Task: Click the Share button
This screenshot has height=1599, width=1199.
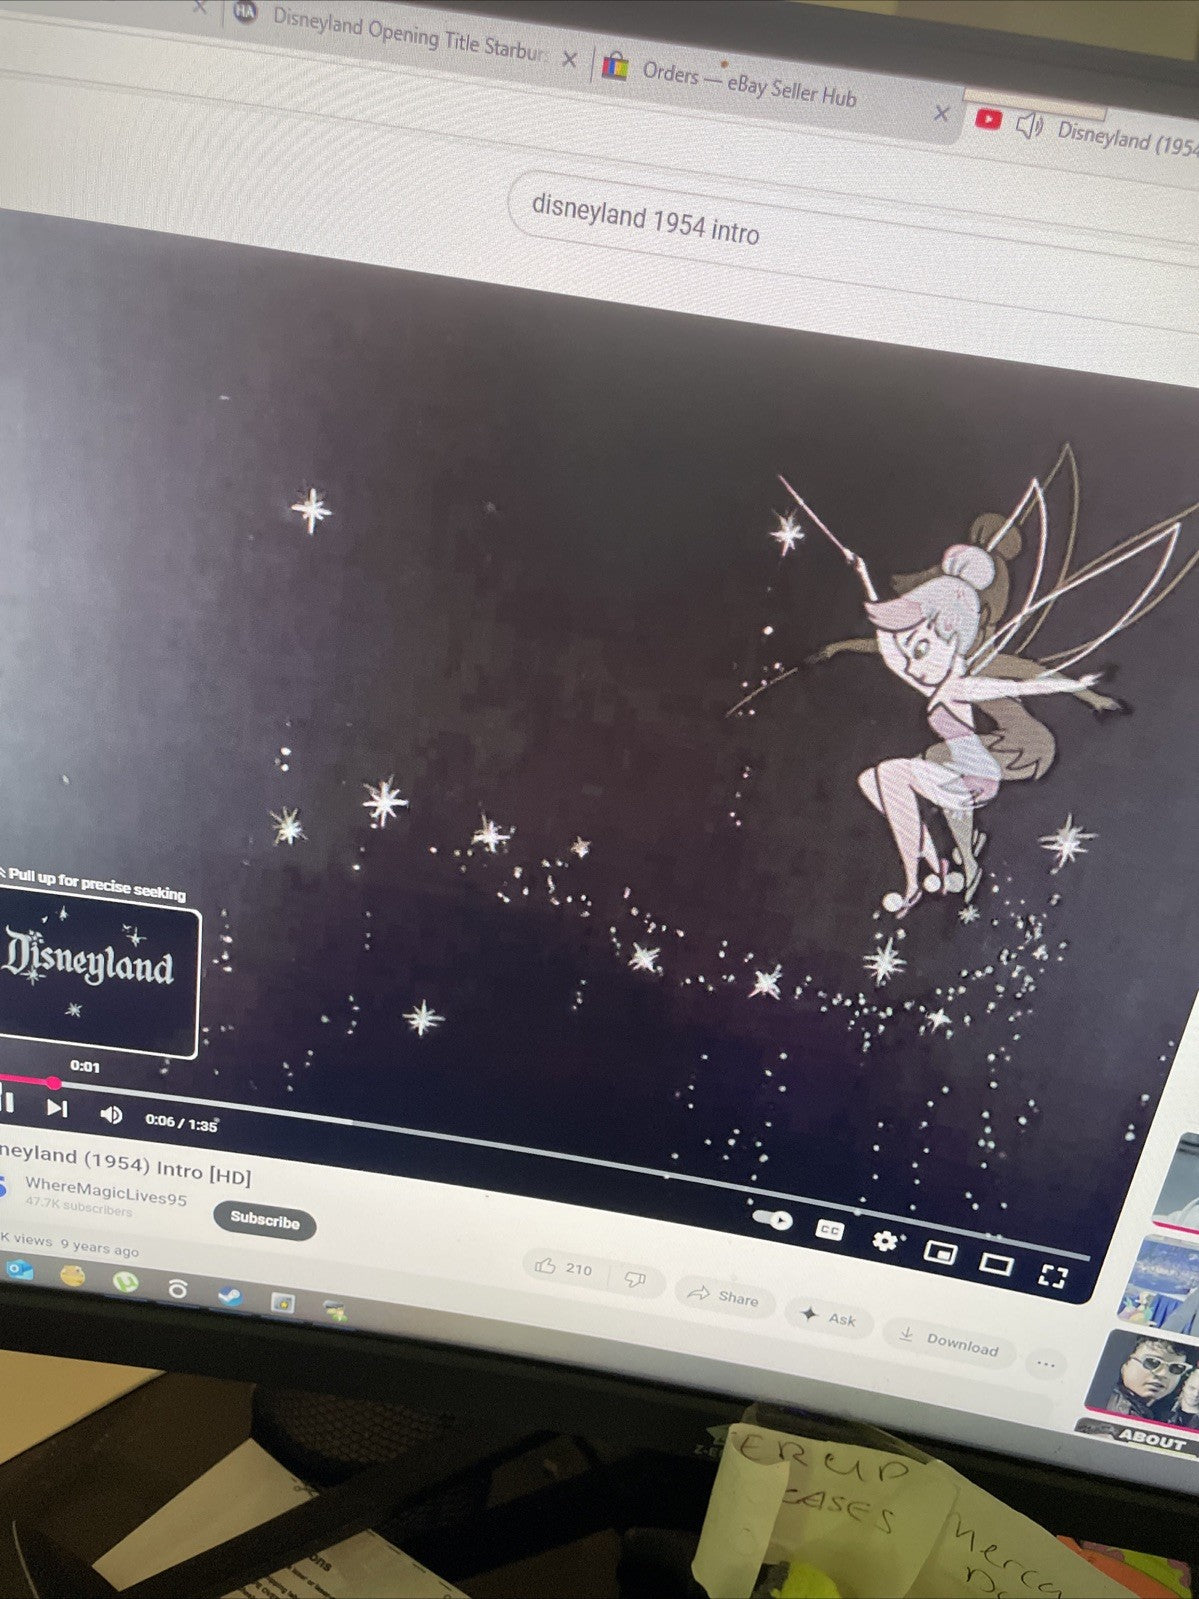Action: (723, 1295)
